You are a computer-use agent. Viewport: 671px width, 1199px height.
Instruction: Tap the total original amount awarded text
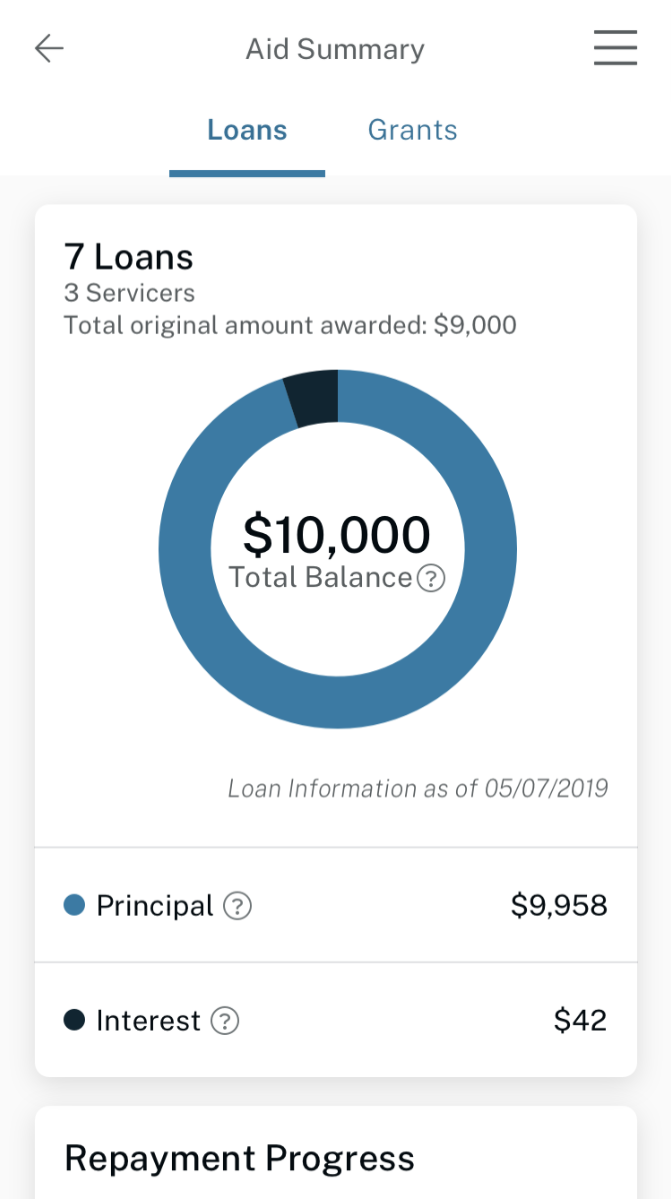point(289,324)
